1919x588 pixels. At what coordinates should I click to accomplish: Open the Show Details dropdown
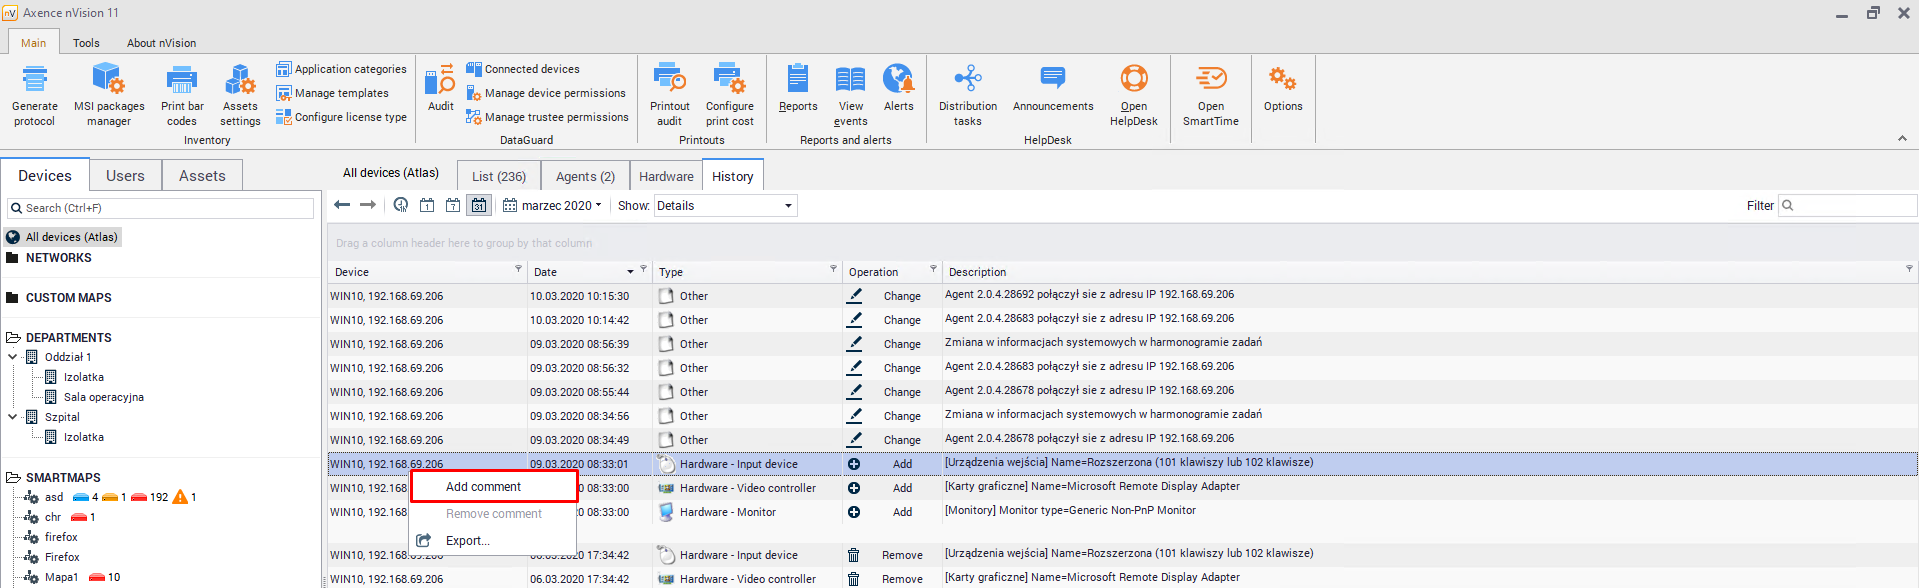[x=725, y=206]
